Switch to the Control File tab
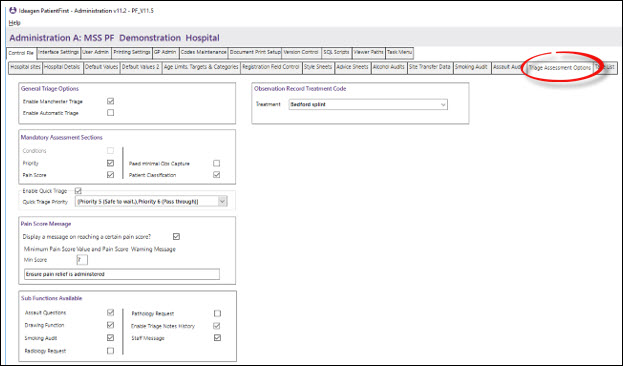This screenshot has width=623, height=366. point(21,53)
